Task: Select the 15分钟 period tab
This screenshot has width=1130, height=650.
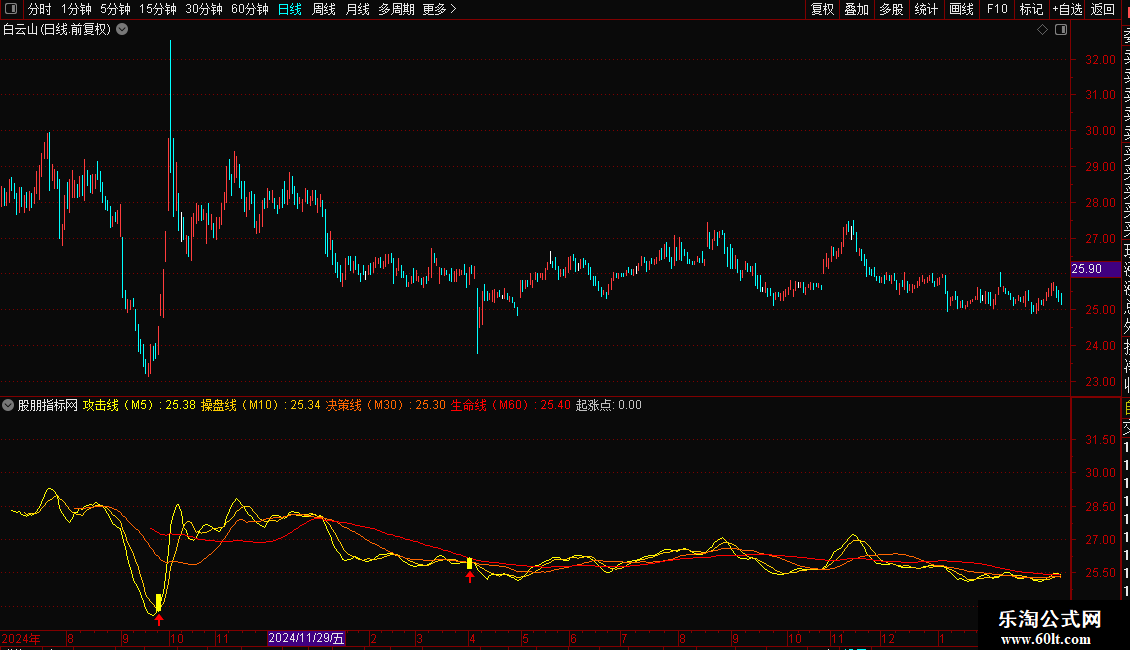Action: coord(158,9)
